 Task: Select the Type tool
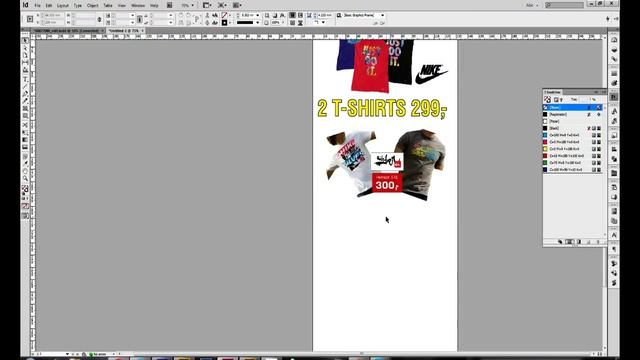(x=25, y=79)
